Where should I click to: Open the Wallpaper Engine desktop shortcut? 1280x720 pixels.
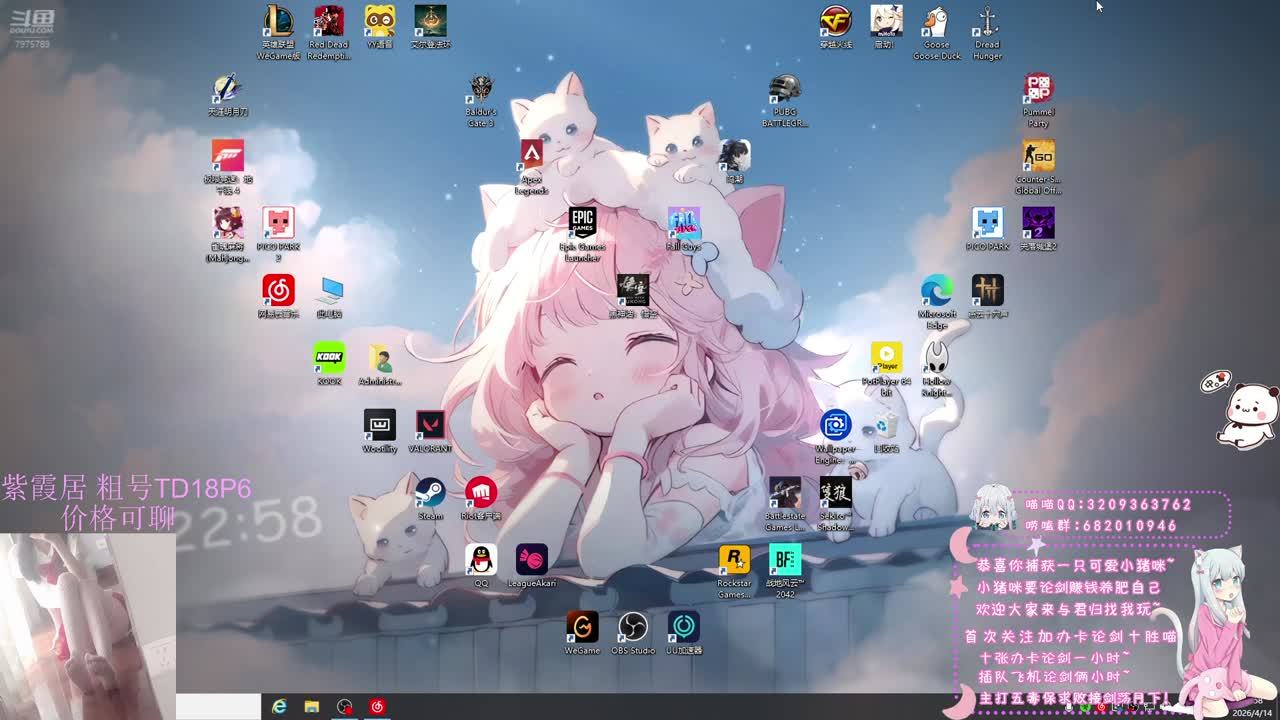(x=836, y=437)
